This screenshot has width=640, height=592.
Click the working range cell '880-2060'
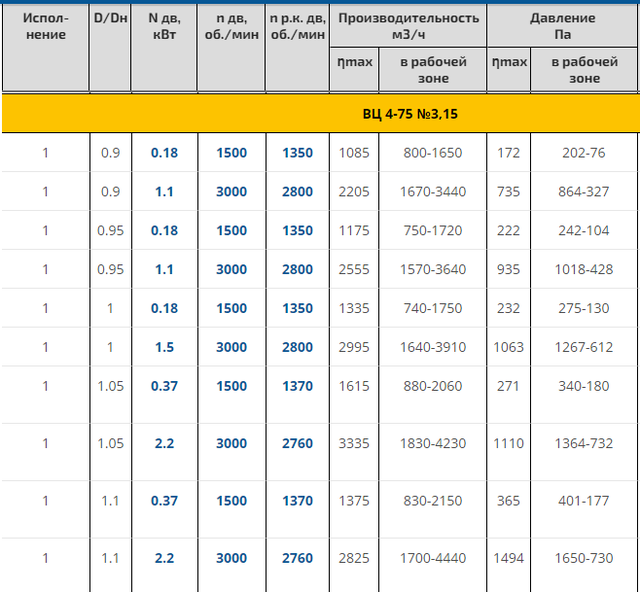click(432, 386)
